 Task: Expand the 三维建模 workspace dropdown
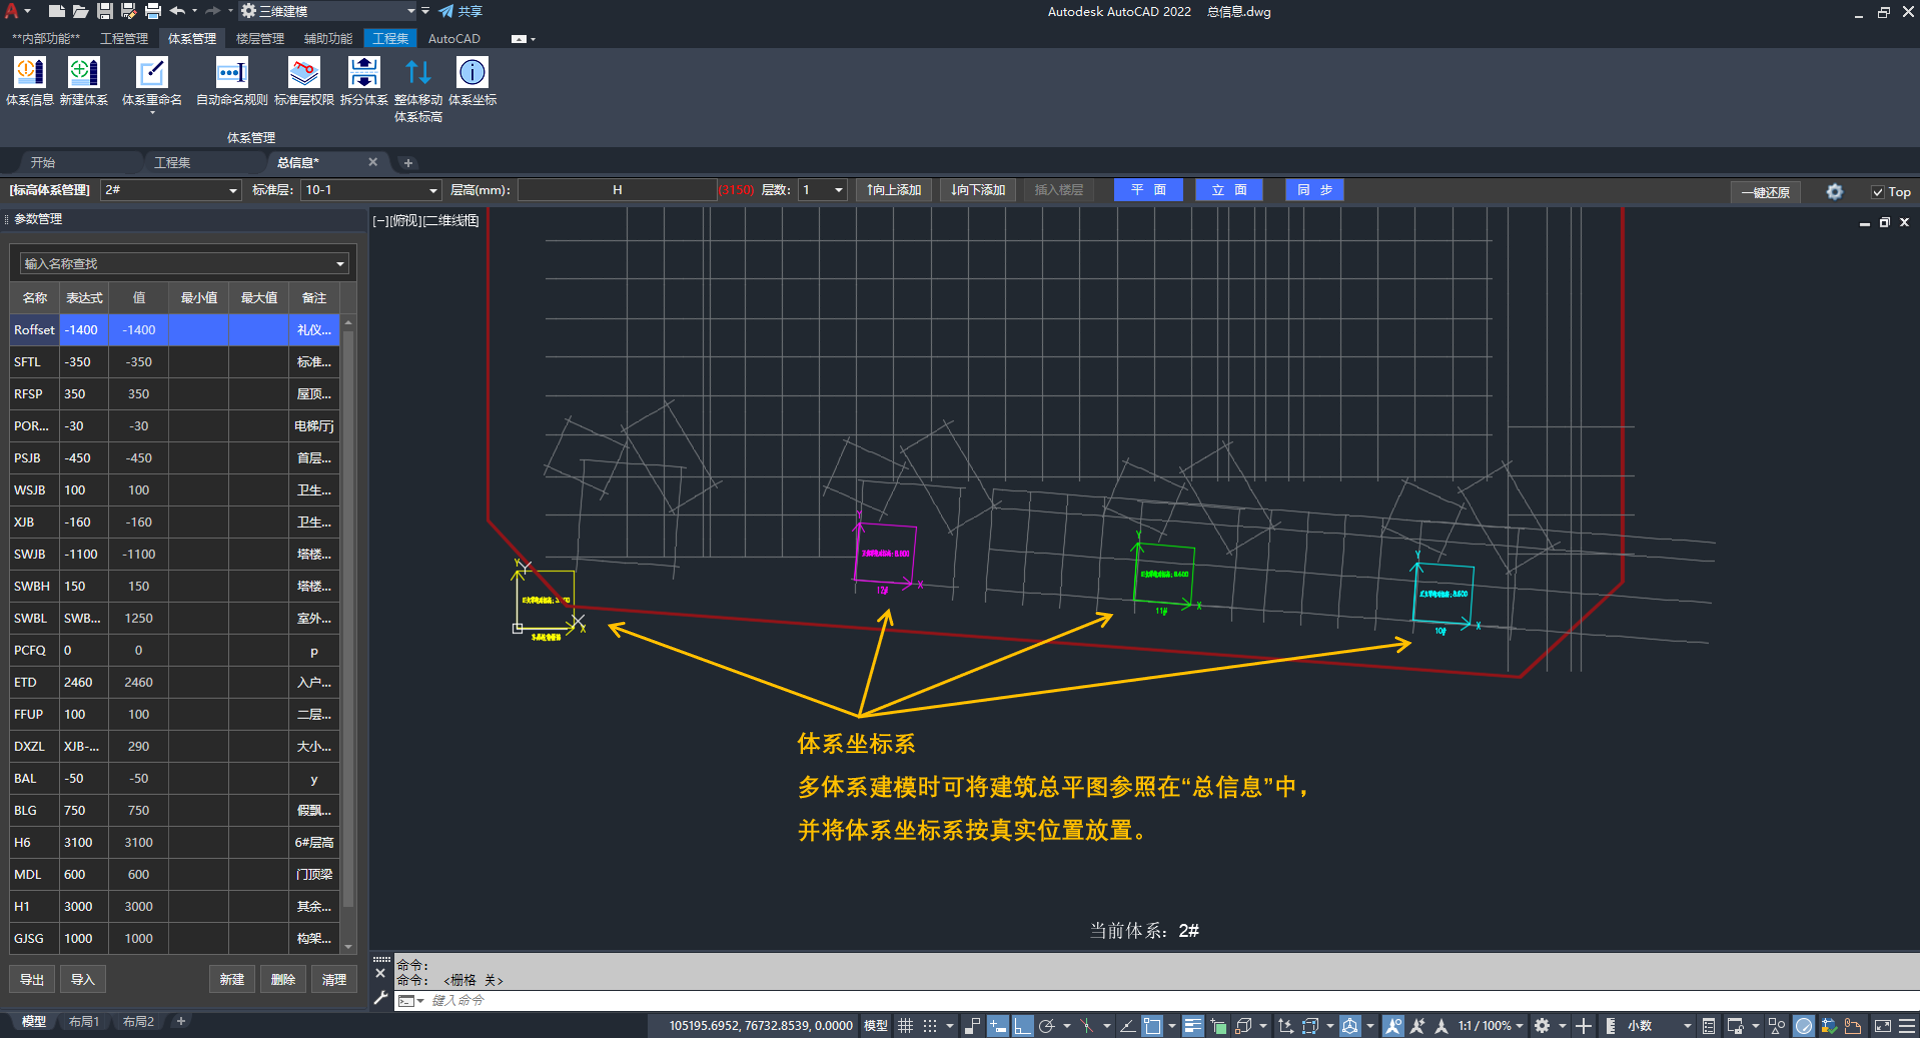pos(410,11)
